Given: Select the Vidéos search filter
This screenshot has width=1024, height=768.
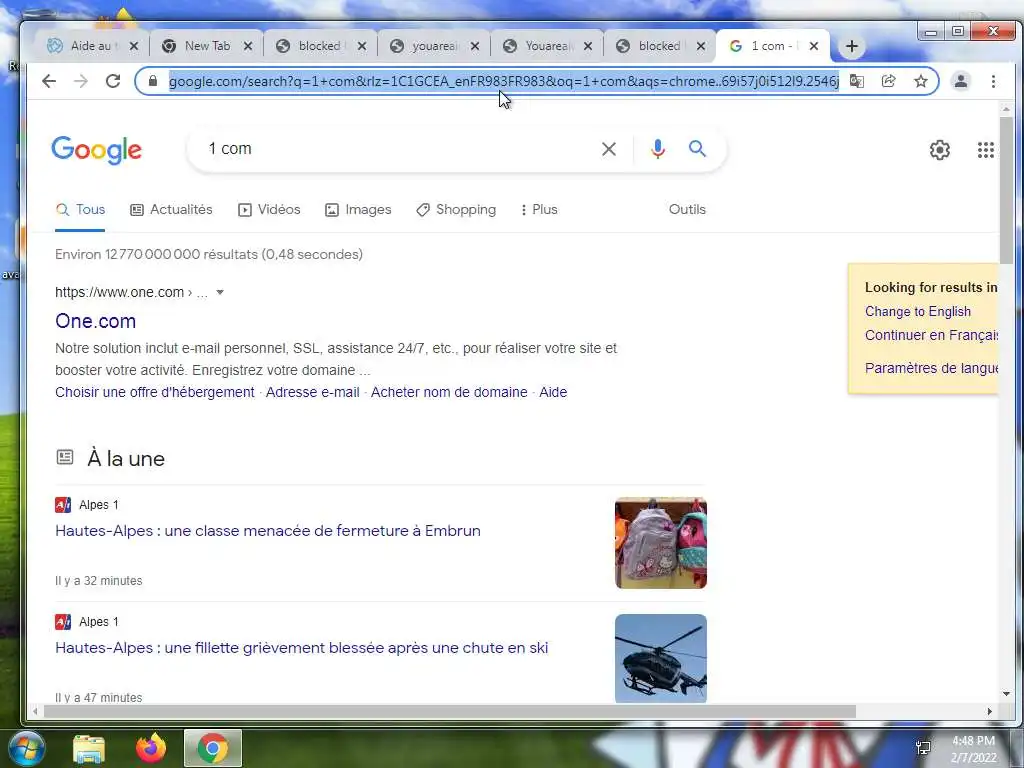Looking at the screenshot, I should (269, 210).
